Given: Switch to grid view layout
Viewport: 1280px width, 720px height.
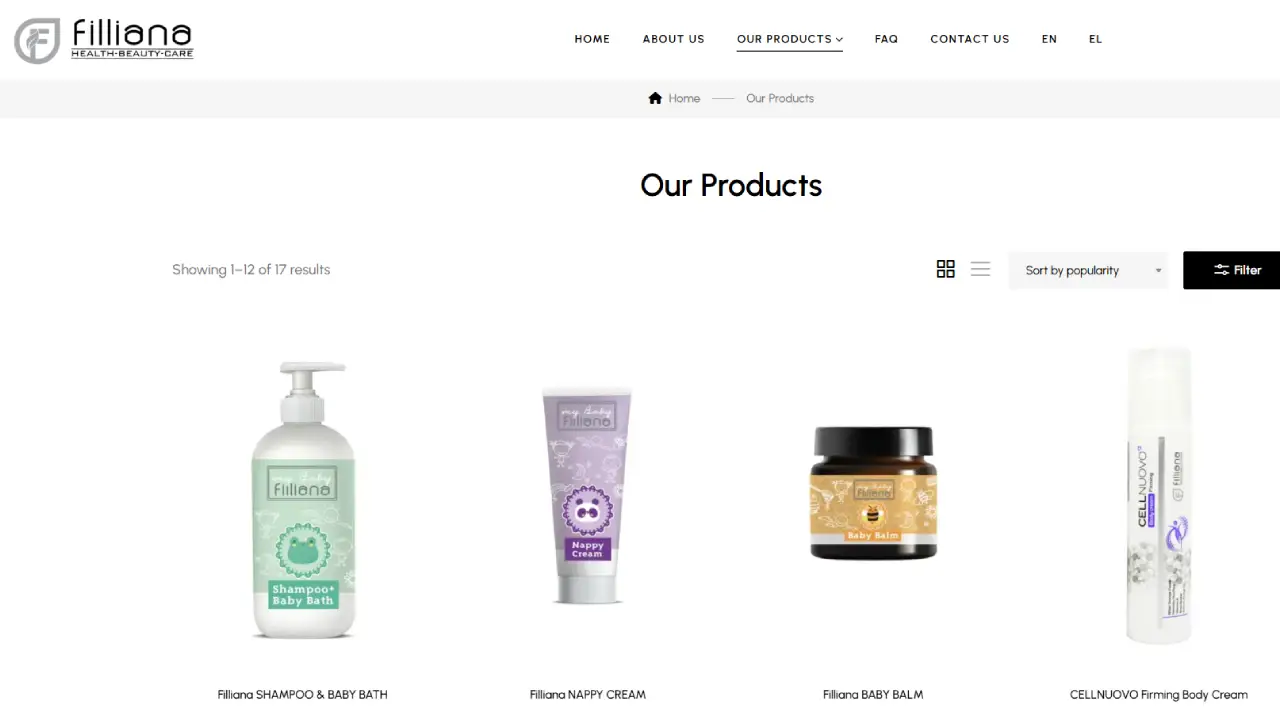Looking at the screenshot, I should (945, 269).
